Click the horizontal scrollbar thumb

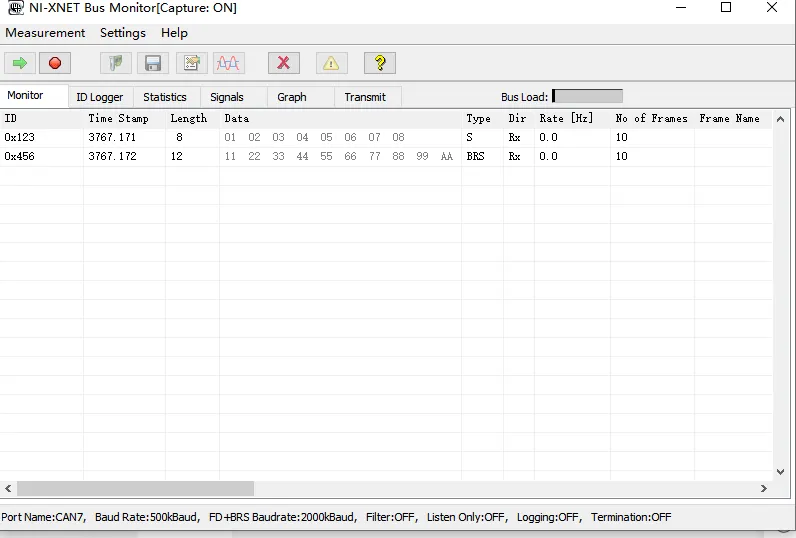tap(136, 488)
